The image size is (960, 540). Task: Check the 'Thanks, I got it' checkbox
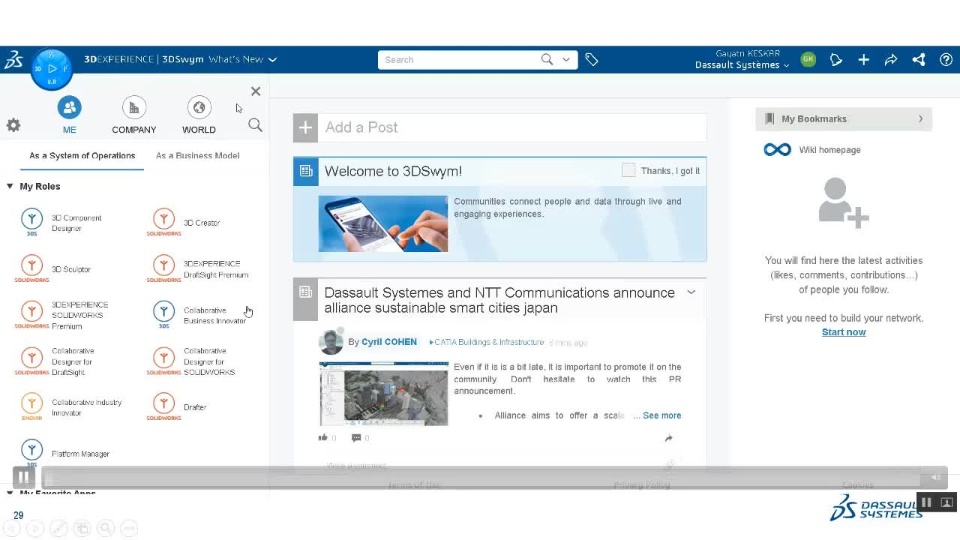628,170
